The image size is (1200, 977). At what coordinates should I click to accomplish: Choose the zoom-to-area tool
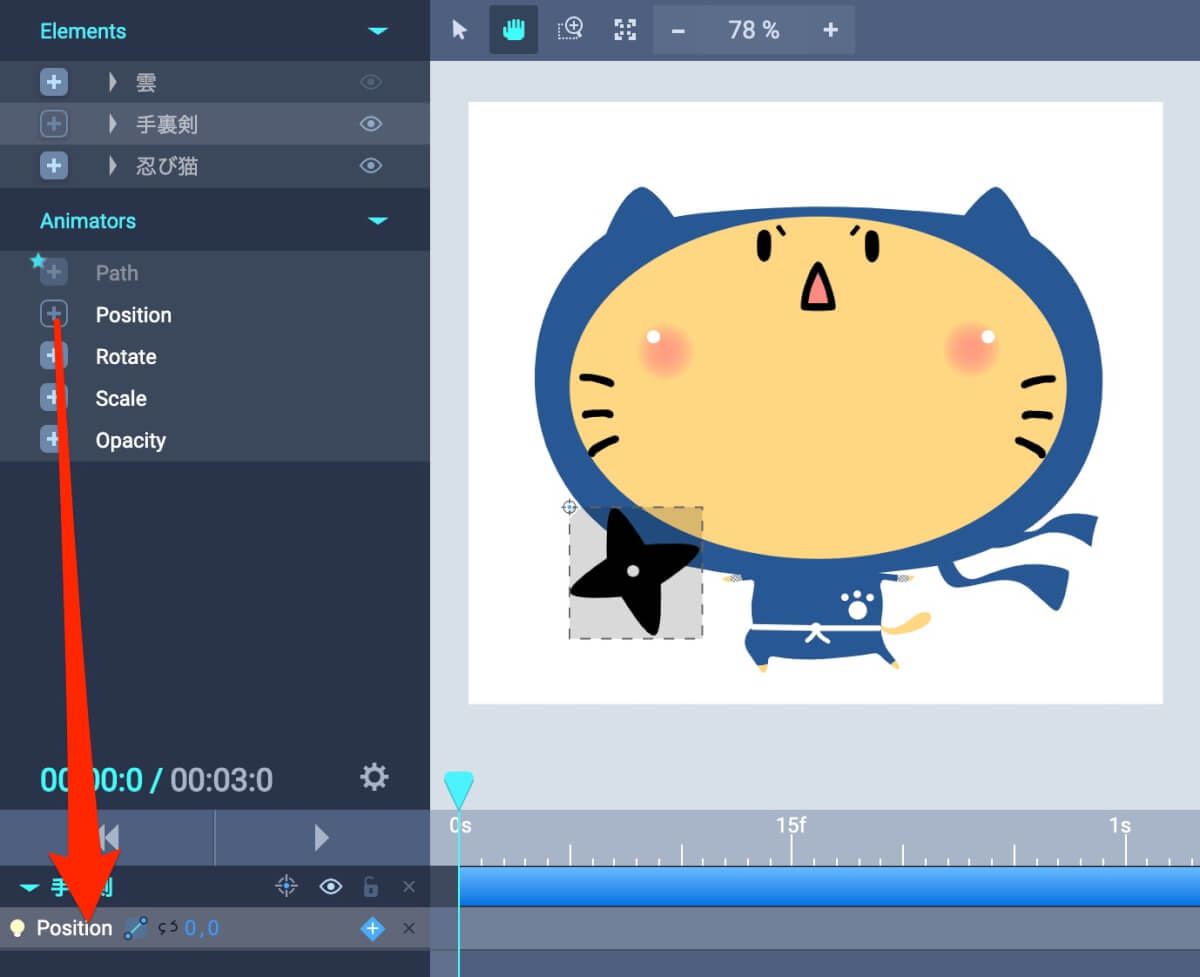point(570,30)
